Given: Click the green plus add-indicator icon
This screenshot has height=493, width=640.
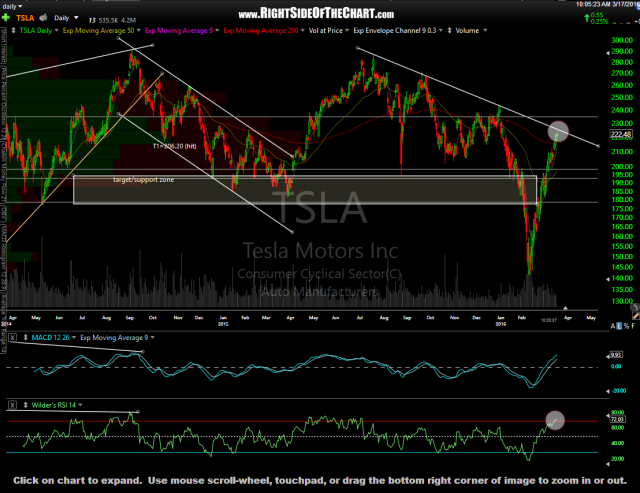Looking at the screenshot, I should coord(6,18).
